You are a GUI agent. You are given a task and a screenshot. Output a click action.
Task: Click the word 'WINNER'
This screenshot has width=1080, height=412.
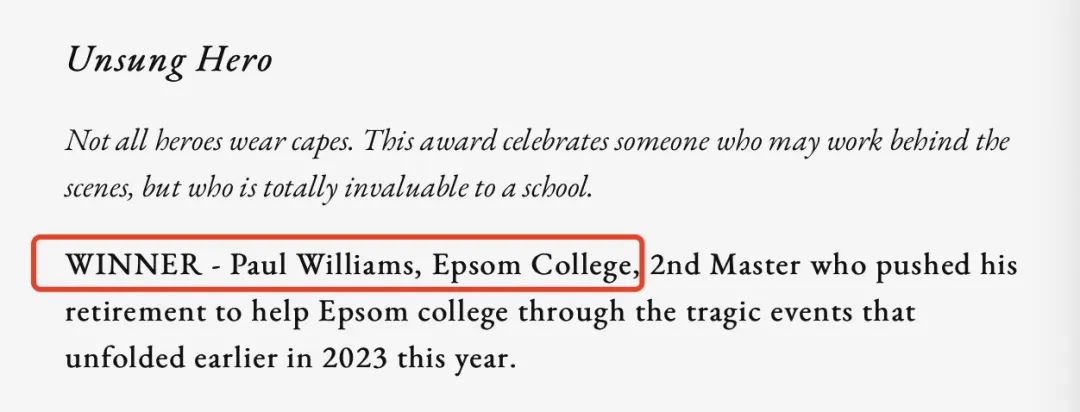tap(134, 265)
